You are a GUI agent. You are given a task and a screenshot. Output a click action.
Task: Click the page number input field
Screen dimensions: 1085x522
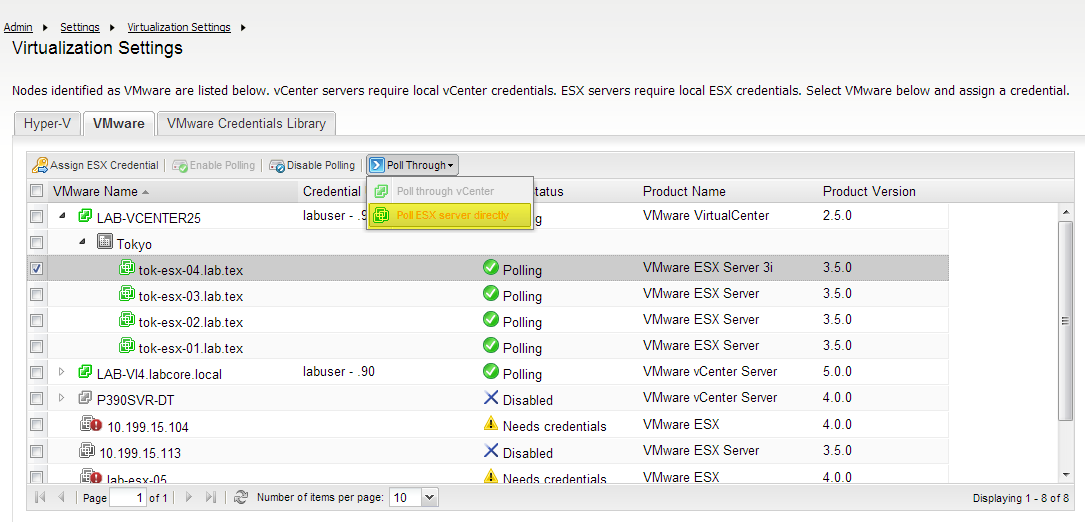(128, 497)
